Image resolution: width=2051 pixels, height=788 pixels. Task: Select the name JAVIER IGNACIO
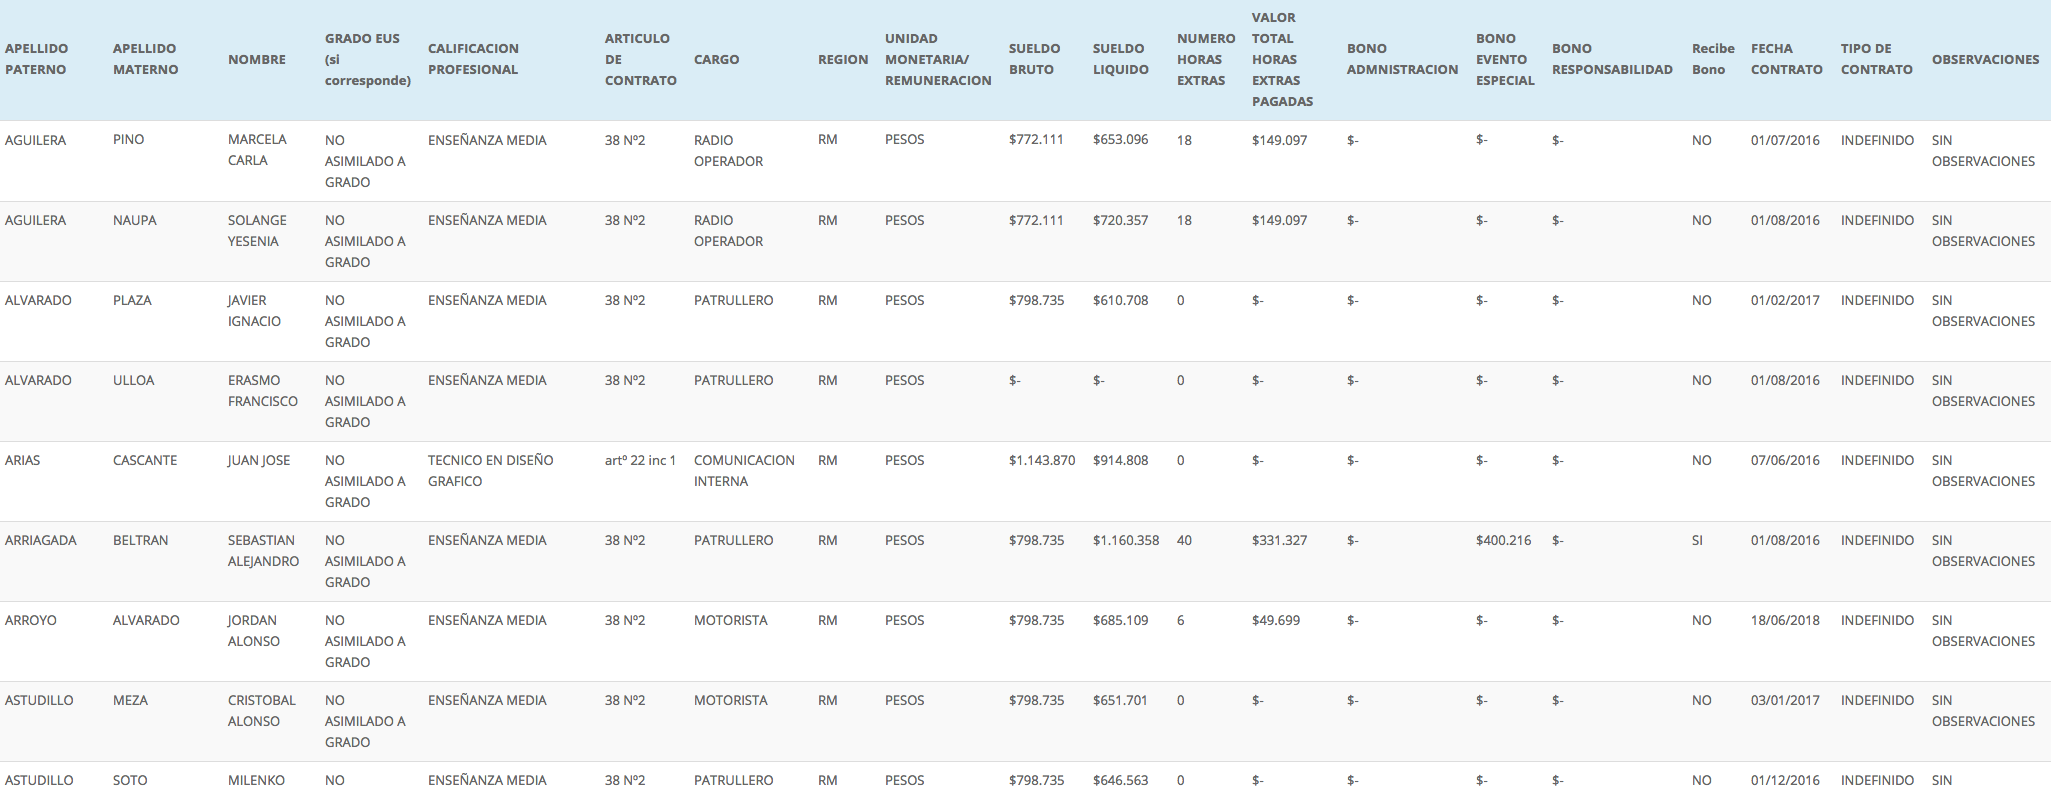click(254, 311)
